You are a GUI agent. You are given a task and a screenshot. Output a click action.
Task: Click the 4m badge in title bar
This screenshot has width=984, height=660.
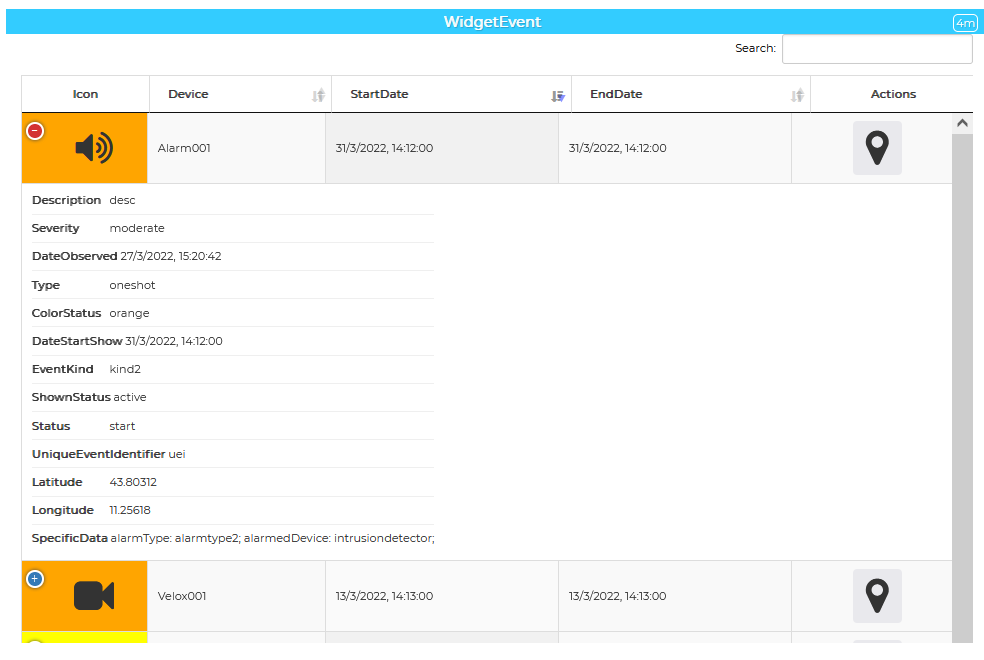(x=965, y=23)
